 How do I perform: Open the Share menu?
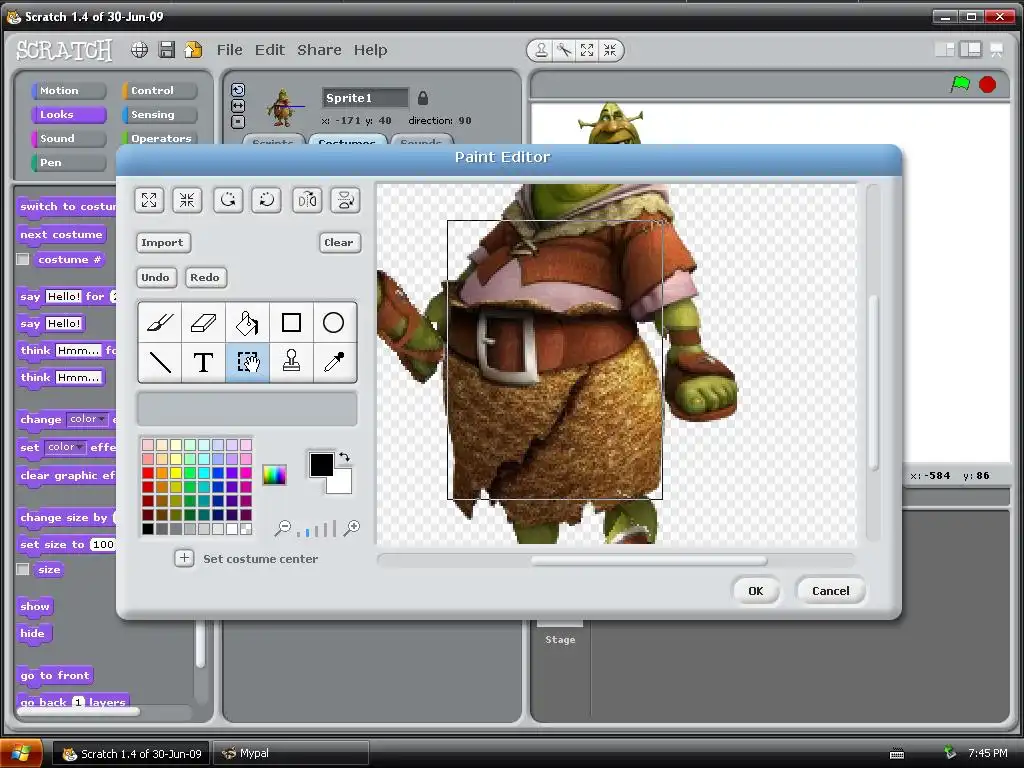(x=319, y=50)
